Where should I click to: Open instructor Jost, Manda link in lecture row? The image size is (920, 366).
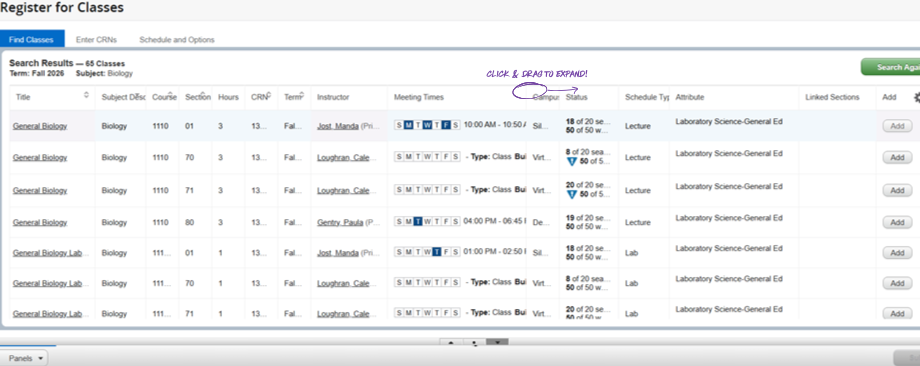338,126
